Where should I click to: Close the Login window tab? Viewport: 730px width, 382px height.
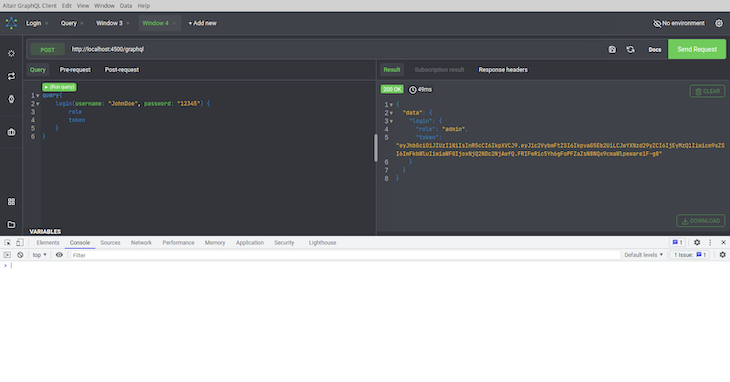pyautogui.click(x=47, y=23)
